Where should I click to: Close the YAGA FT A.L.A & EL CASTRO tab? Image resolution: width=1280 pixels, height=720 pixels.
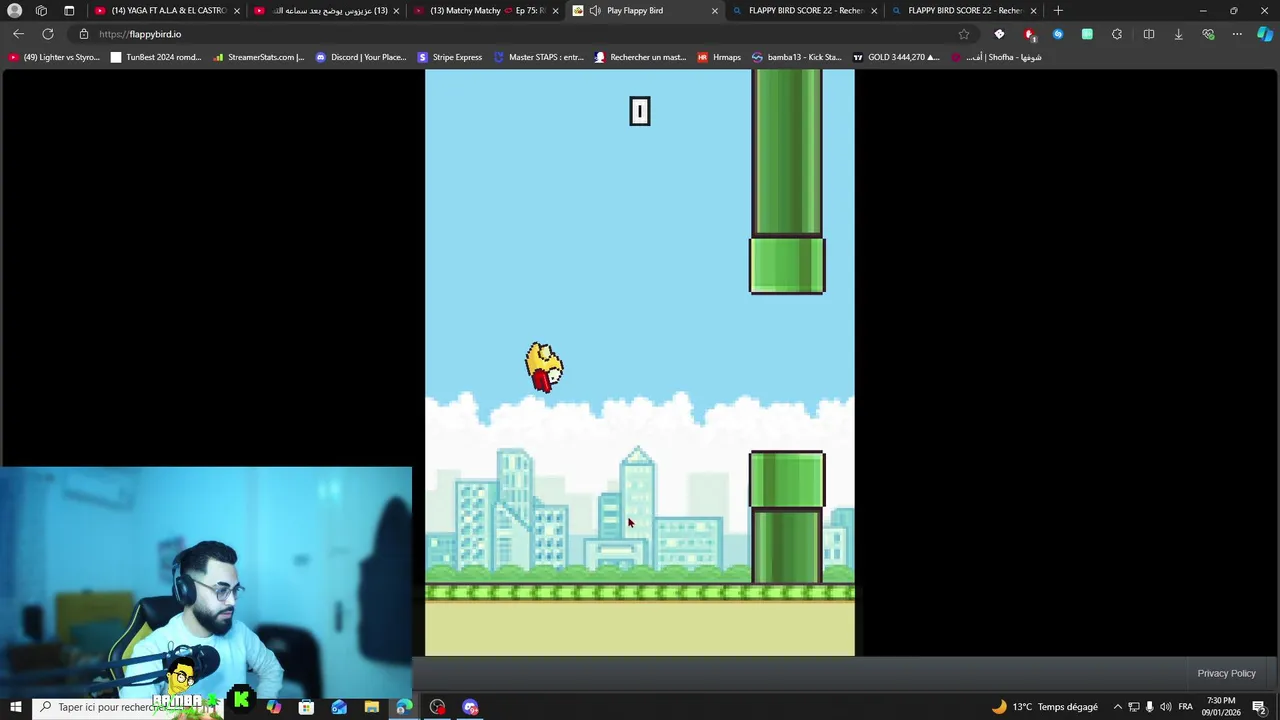(237, 11)
